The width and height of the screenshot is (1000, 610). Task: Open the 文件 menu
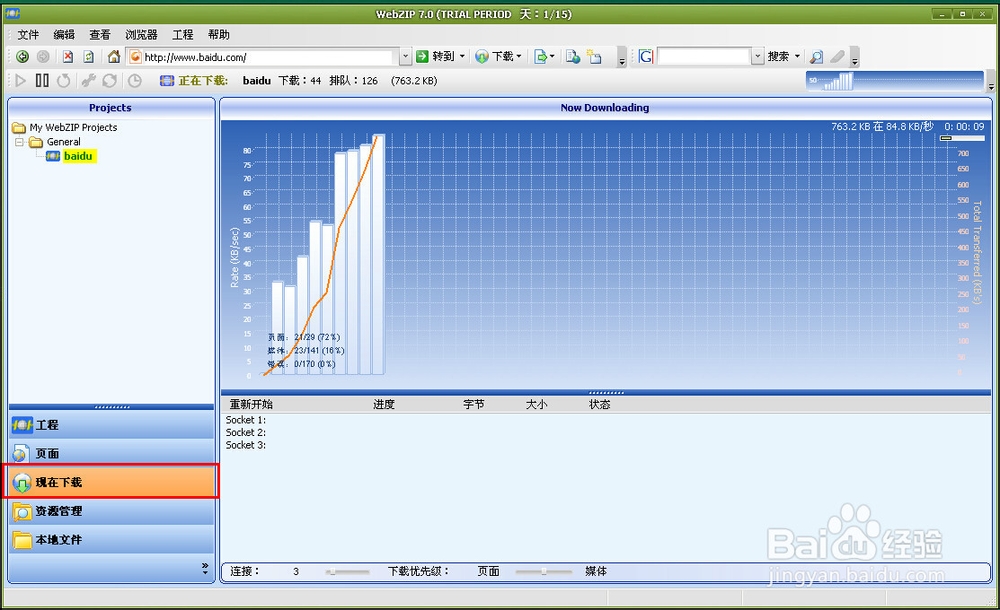[28, 34]
